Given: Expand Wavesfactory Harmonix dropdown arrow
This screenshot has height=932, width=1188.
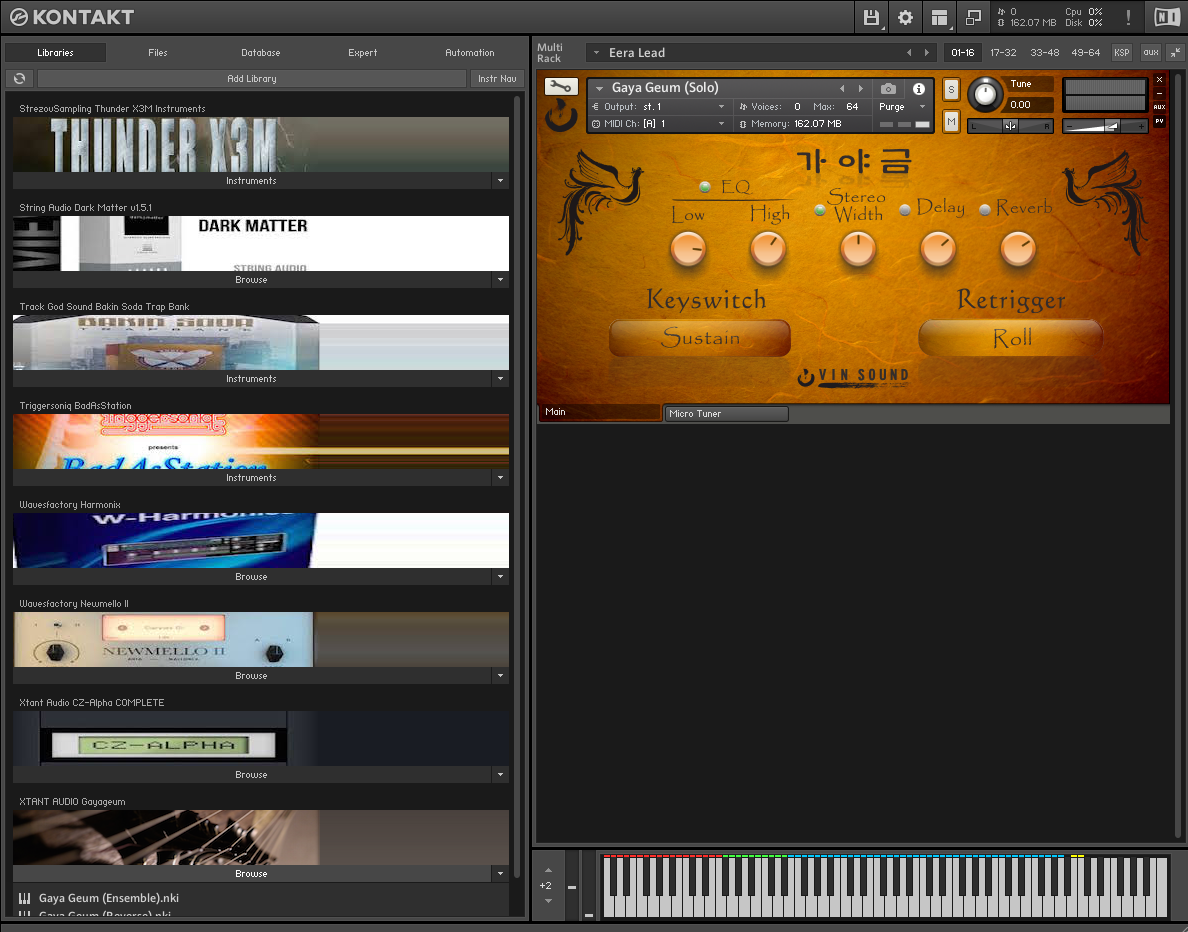Looking at the screenshot, I should (500, 577).
